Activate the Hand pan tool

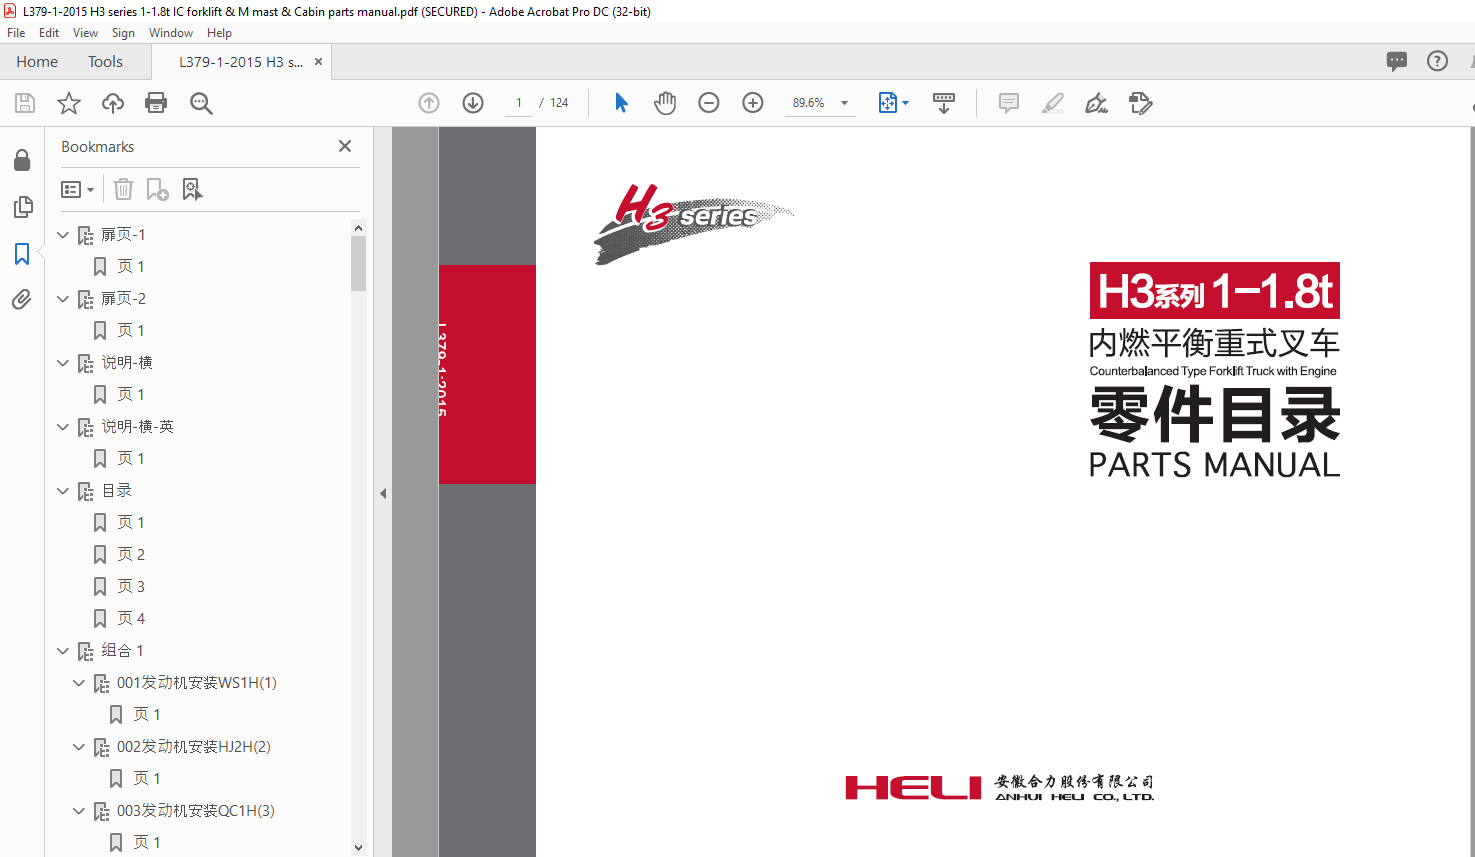[665, 103]
